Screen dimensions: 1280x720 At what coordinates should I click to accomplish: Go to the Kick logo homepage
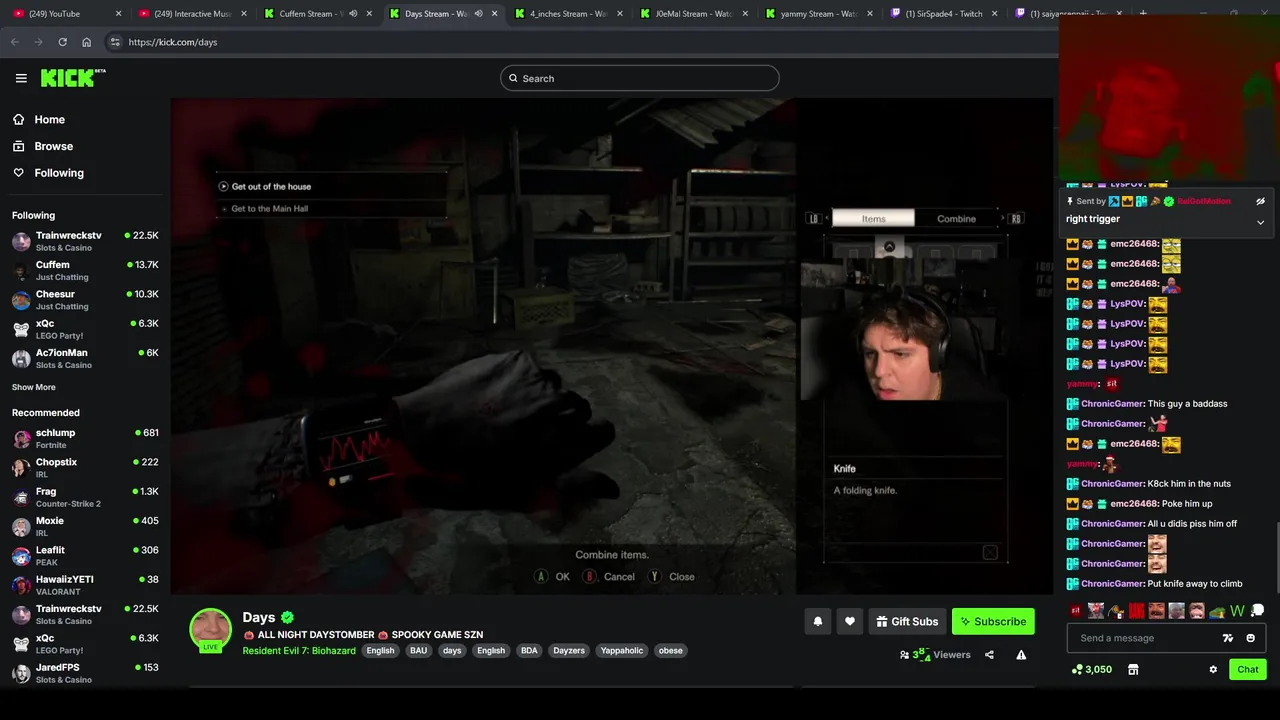[73, 78]
